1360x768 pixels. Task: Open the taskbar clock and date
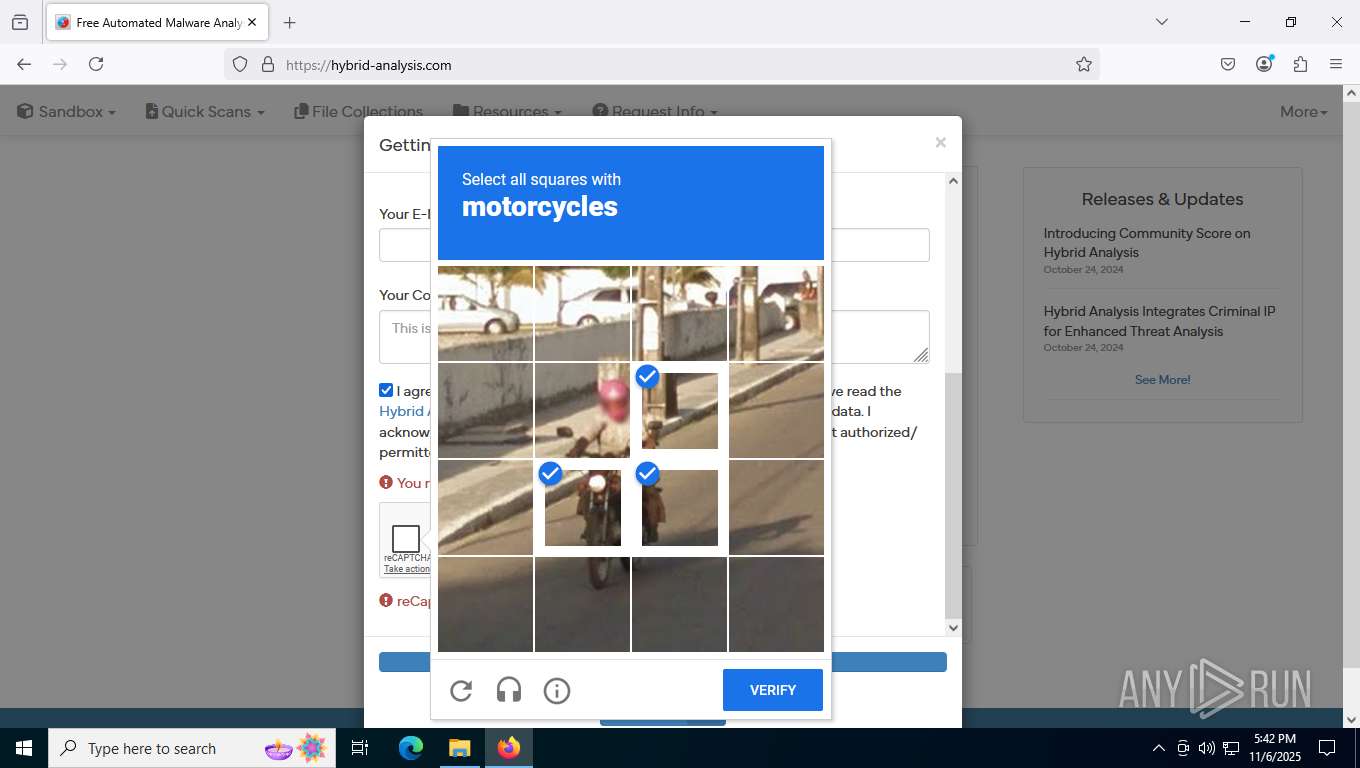pos(1274,748)
